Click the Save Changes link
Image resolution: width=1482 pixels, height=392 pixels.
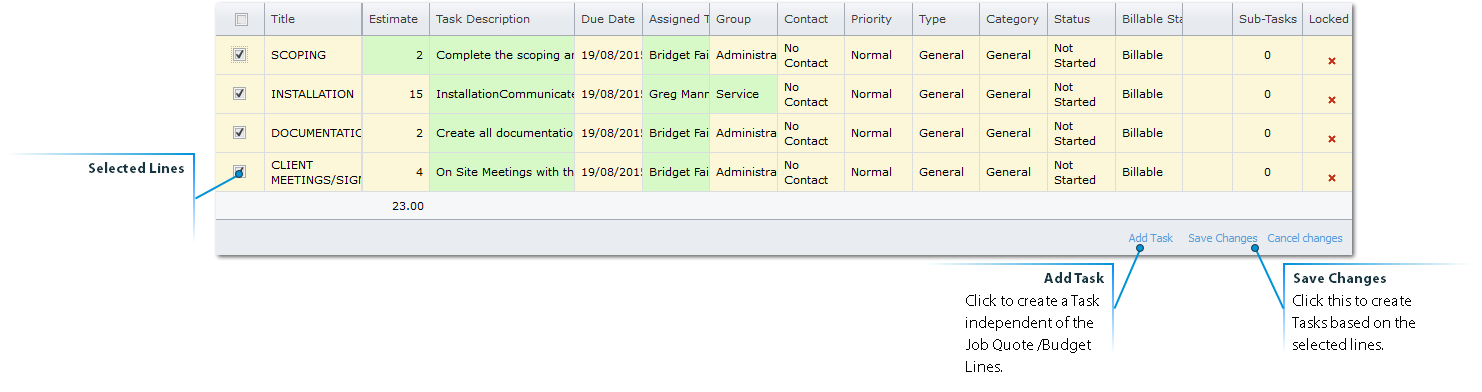1222,238
